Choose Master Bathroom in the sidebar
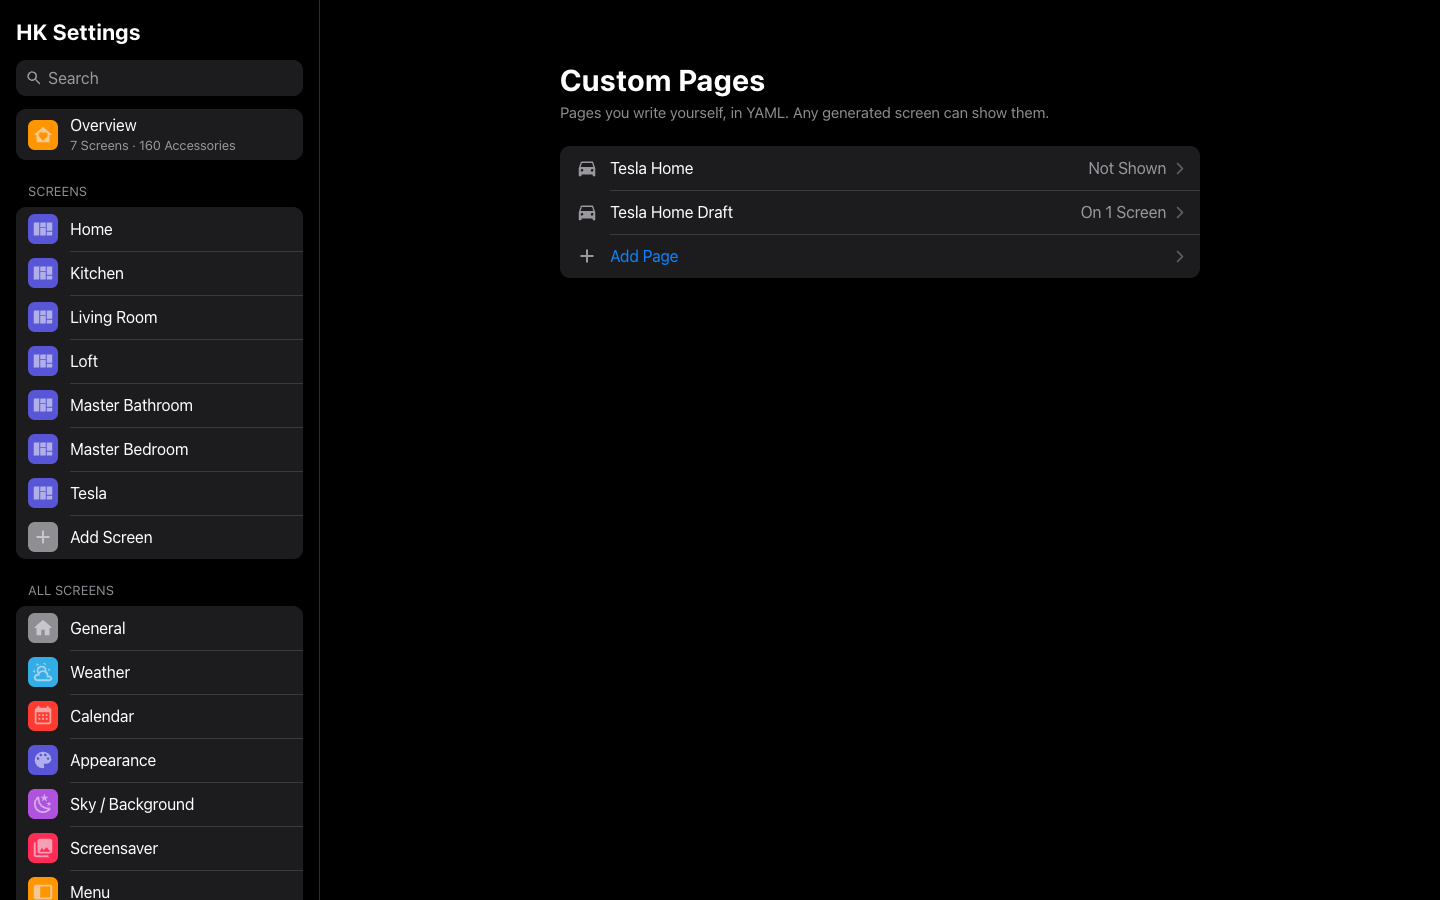Screen dimensions: 1440x900 tap(159, 405)
